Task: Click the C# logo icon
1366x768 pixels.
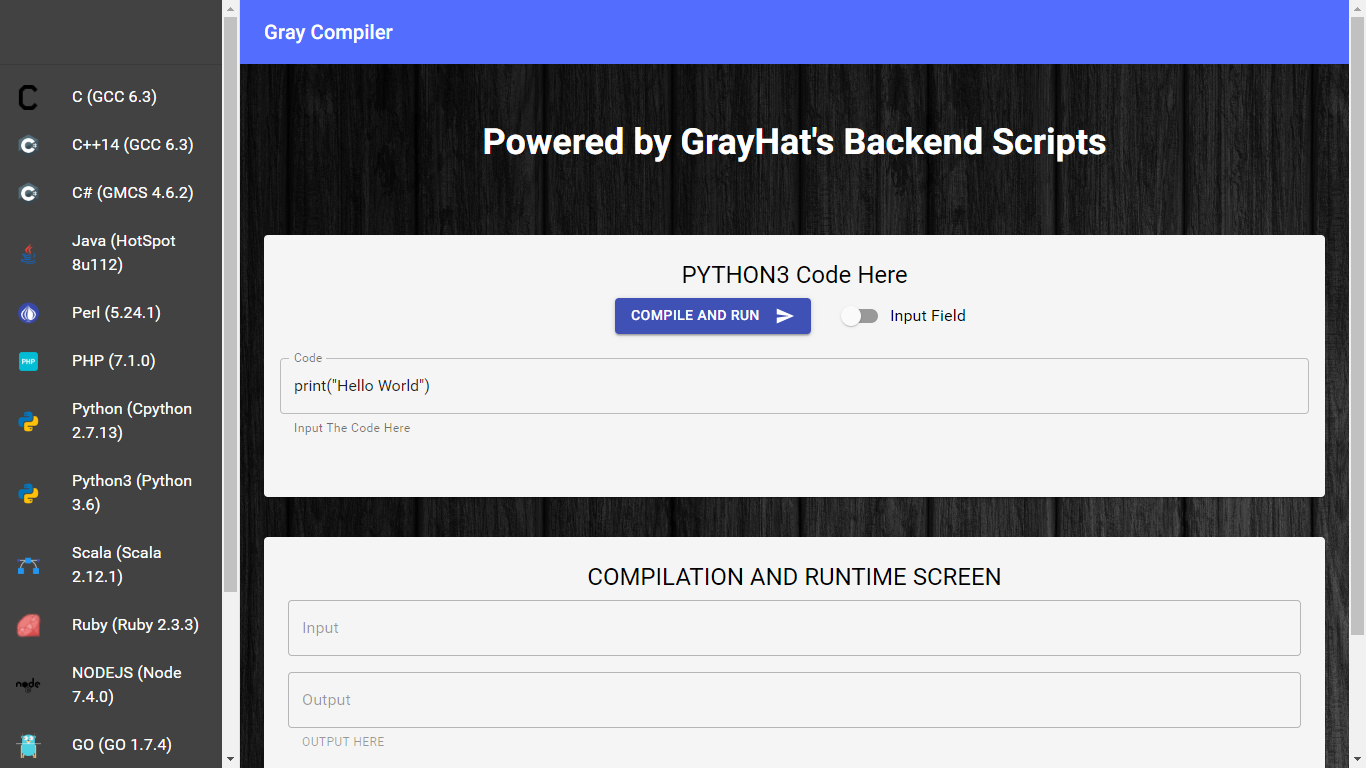Action: pos(28,193)
